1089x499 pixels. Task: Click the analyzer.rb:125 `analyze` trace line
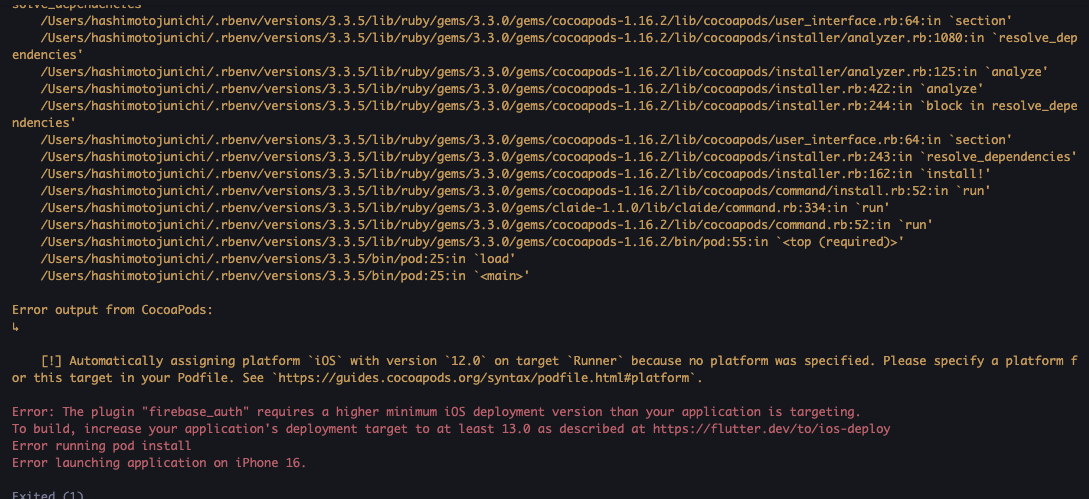[x=544, y=72]
